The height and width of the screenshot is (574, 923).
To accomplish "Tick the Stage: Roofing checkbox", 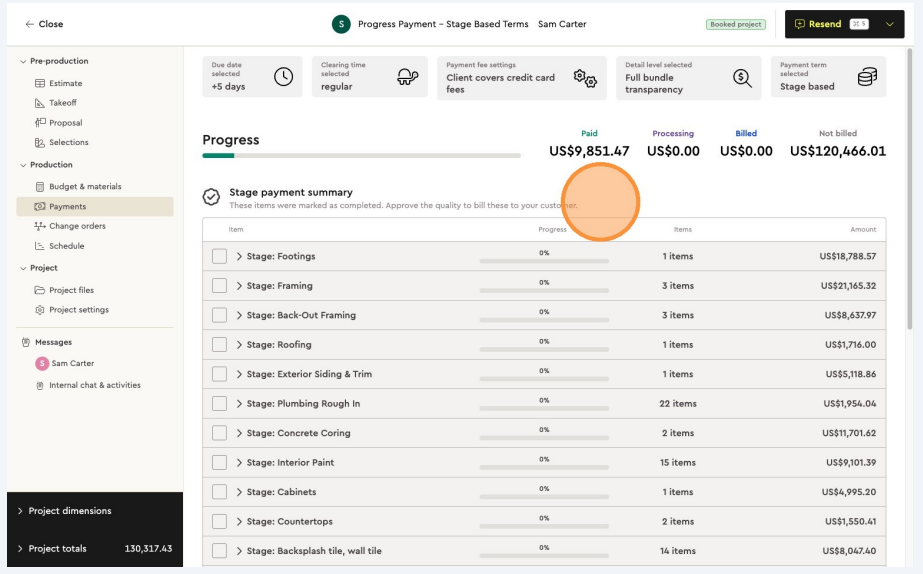I will coord(219,345).
